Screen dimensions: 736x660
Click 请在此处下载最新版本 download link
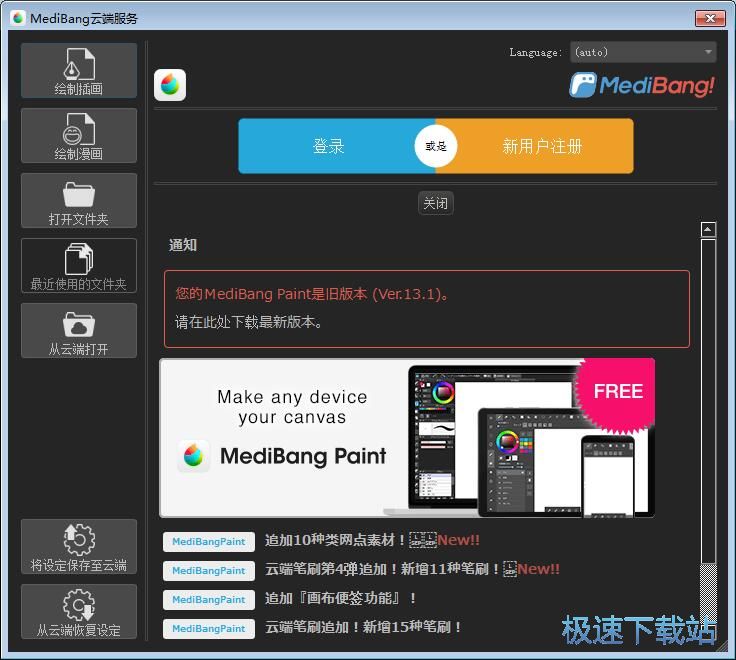(249, 322)
